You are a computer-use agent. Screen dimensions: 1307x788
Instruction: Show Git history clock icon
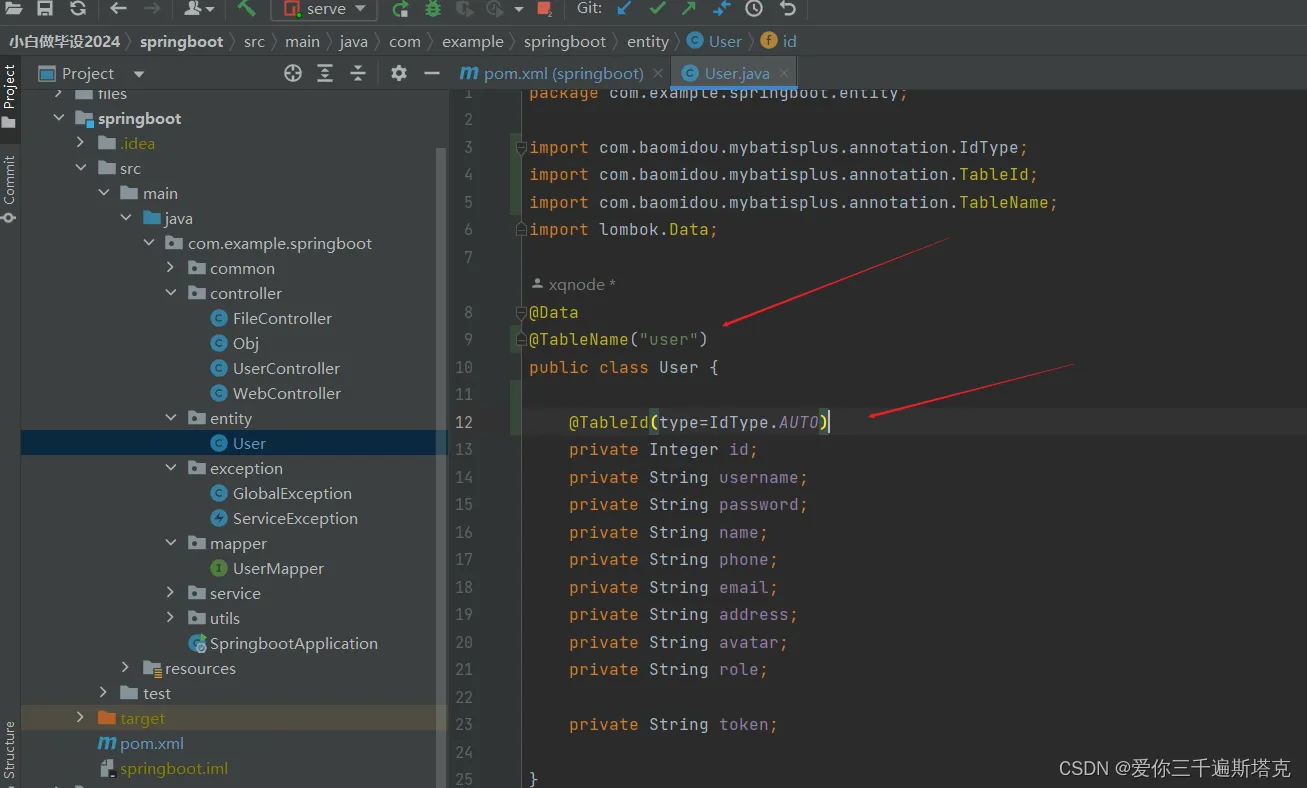[754, 8]
